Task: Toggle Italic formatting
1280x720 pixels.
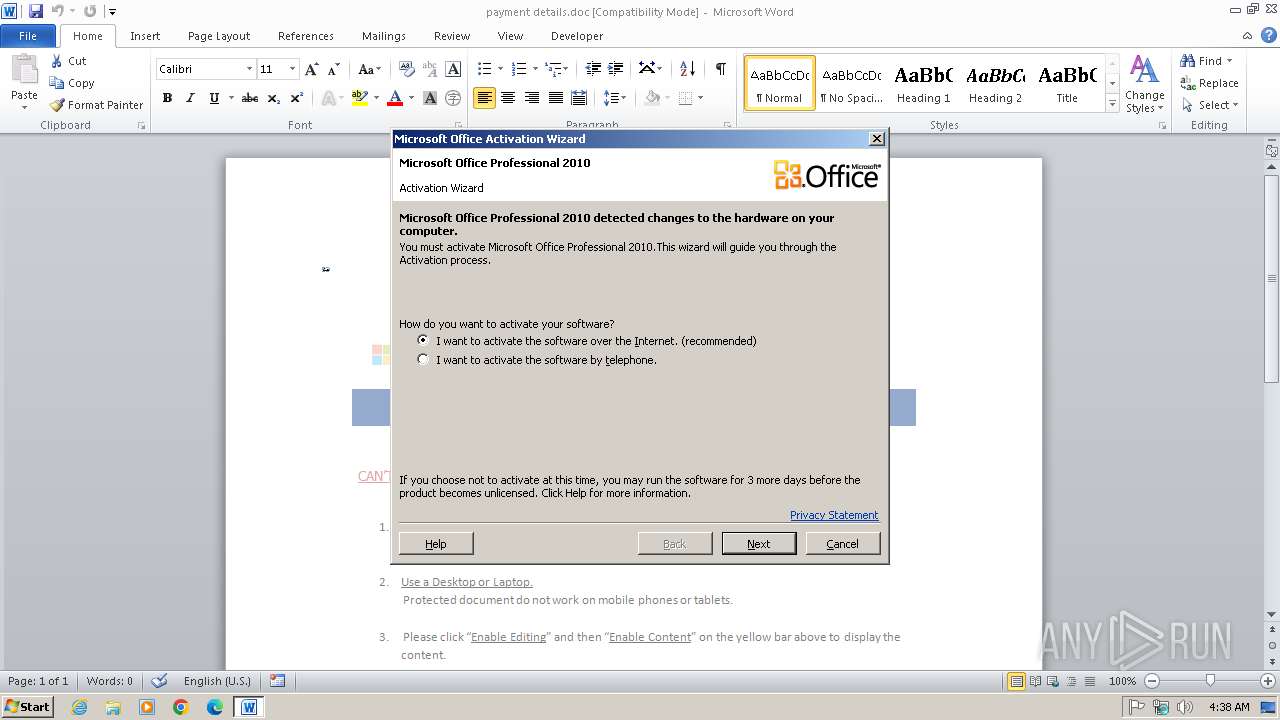Action: [x=190, y=98]
